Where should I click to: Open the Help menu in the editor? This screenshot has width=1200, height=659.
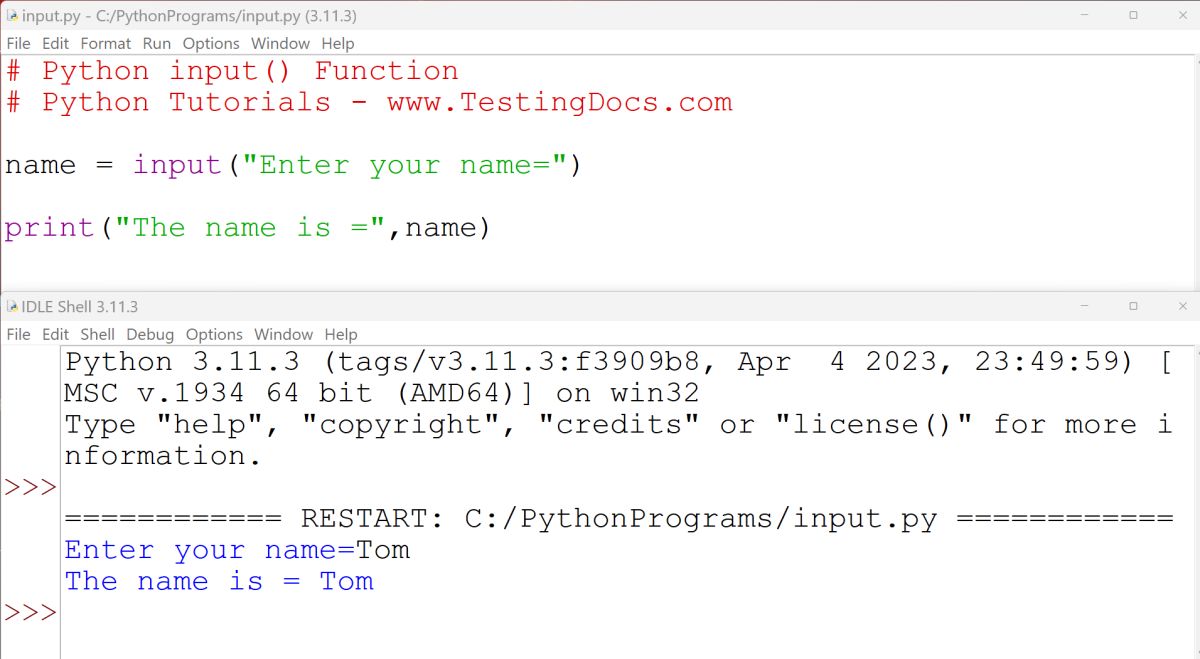pyautogui.click(x=337, y=43)
